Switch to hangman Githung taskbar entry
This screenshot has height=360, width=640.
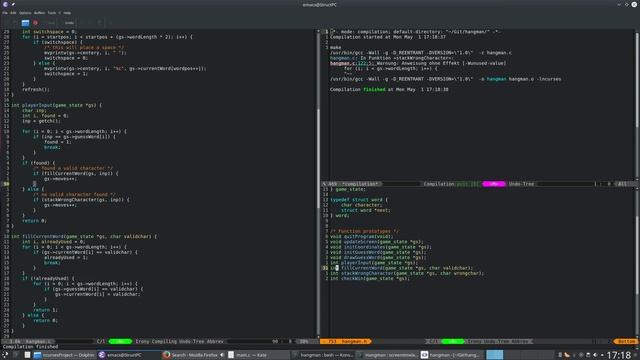click(x=452, y=355)
